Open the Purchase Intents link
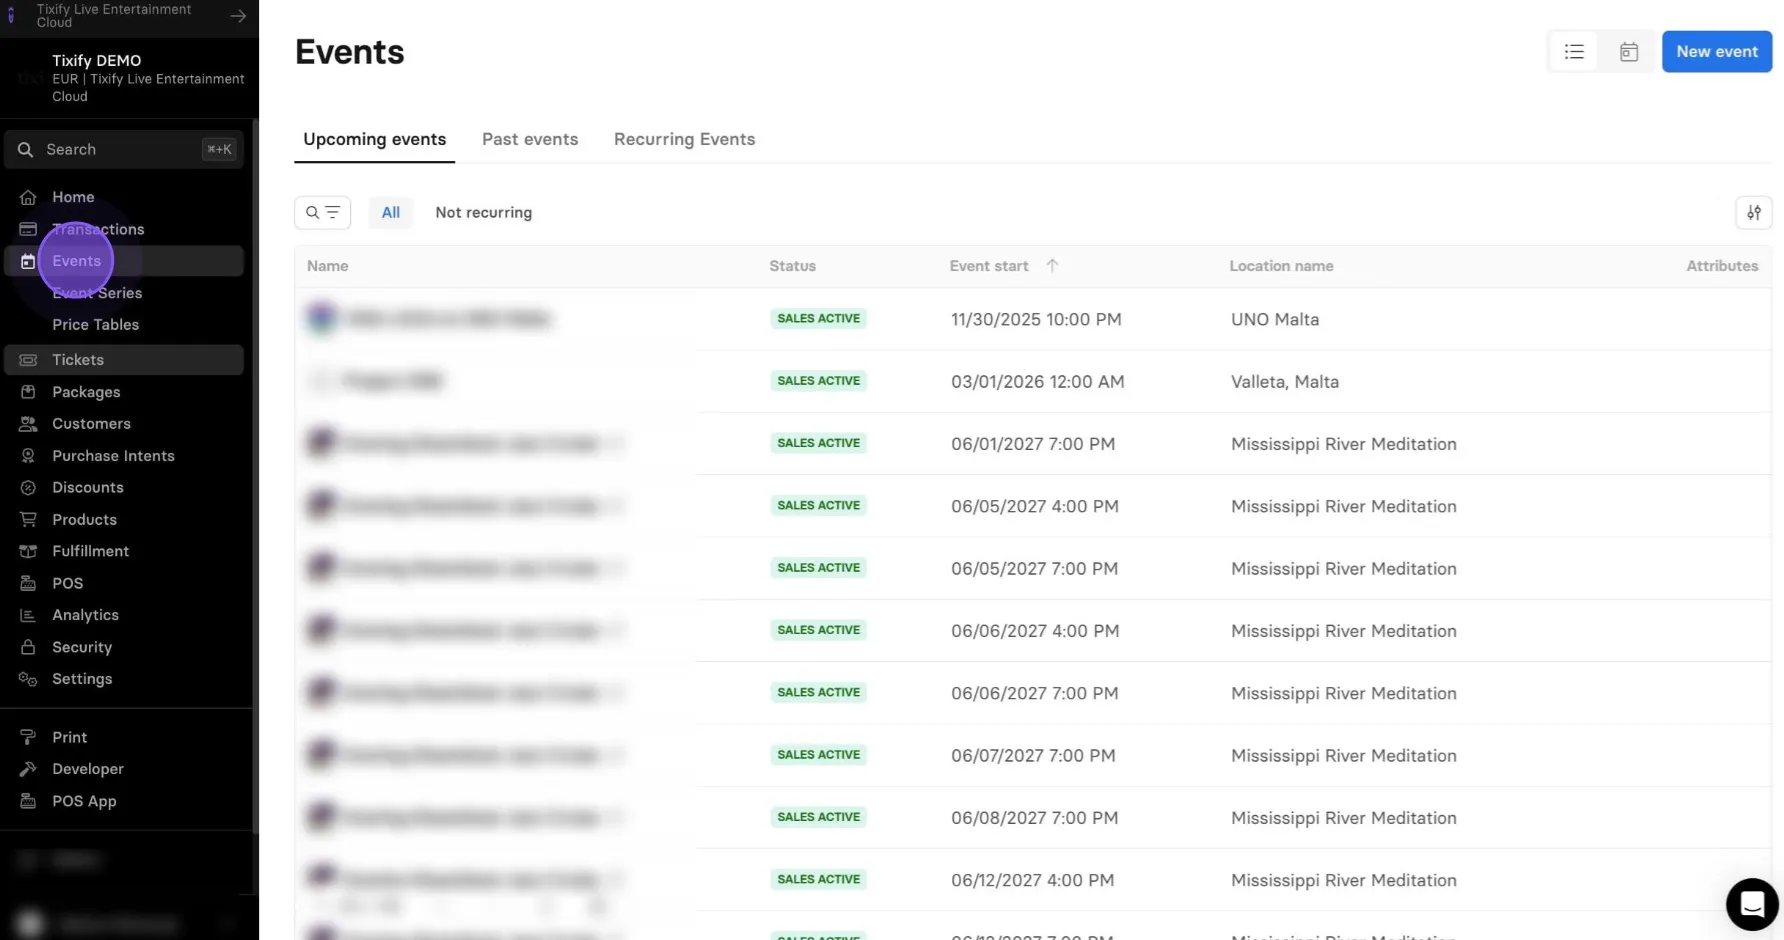1784x940 pixels. [x=113, y=456]
